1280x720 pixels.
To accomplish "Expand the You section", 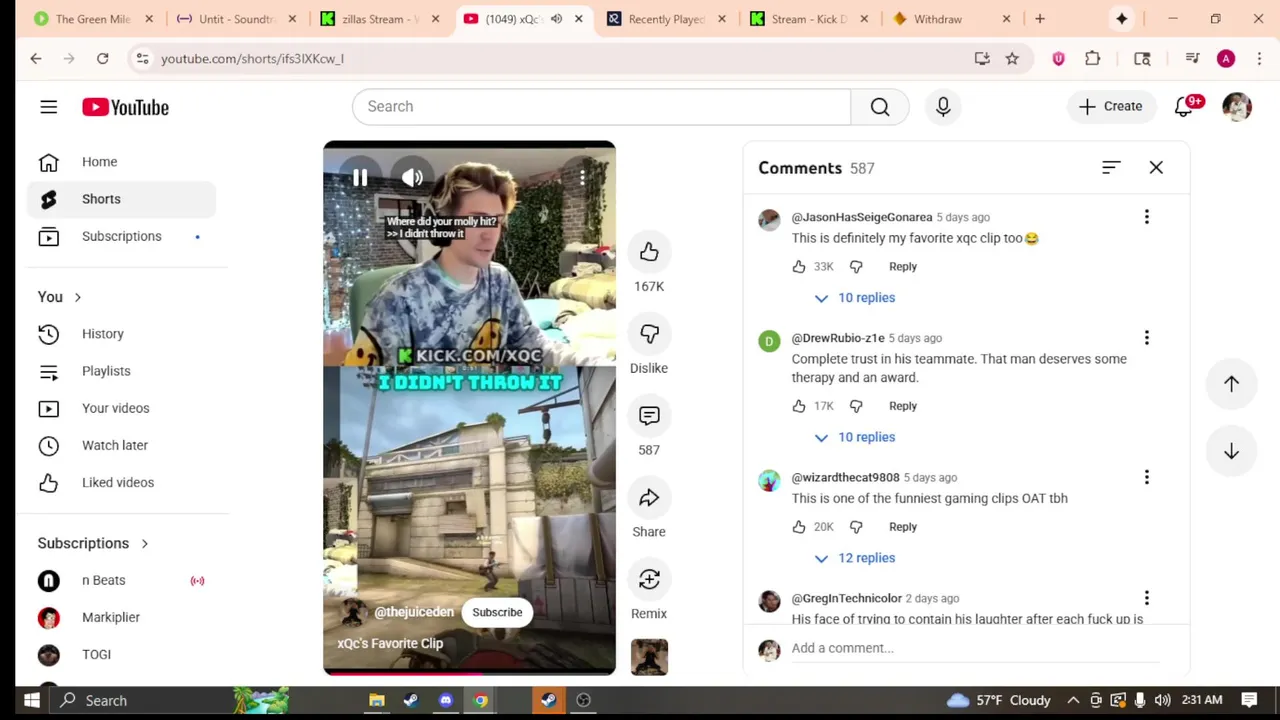I will (x=60, y=297).
